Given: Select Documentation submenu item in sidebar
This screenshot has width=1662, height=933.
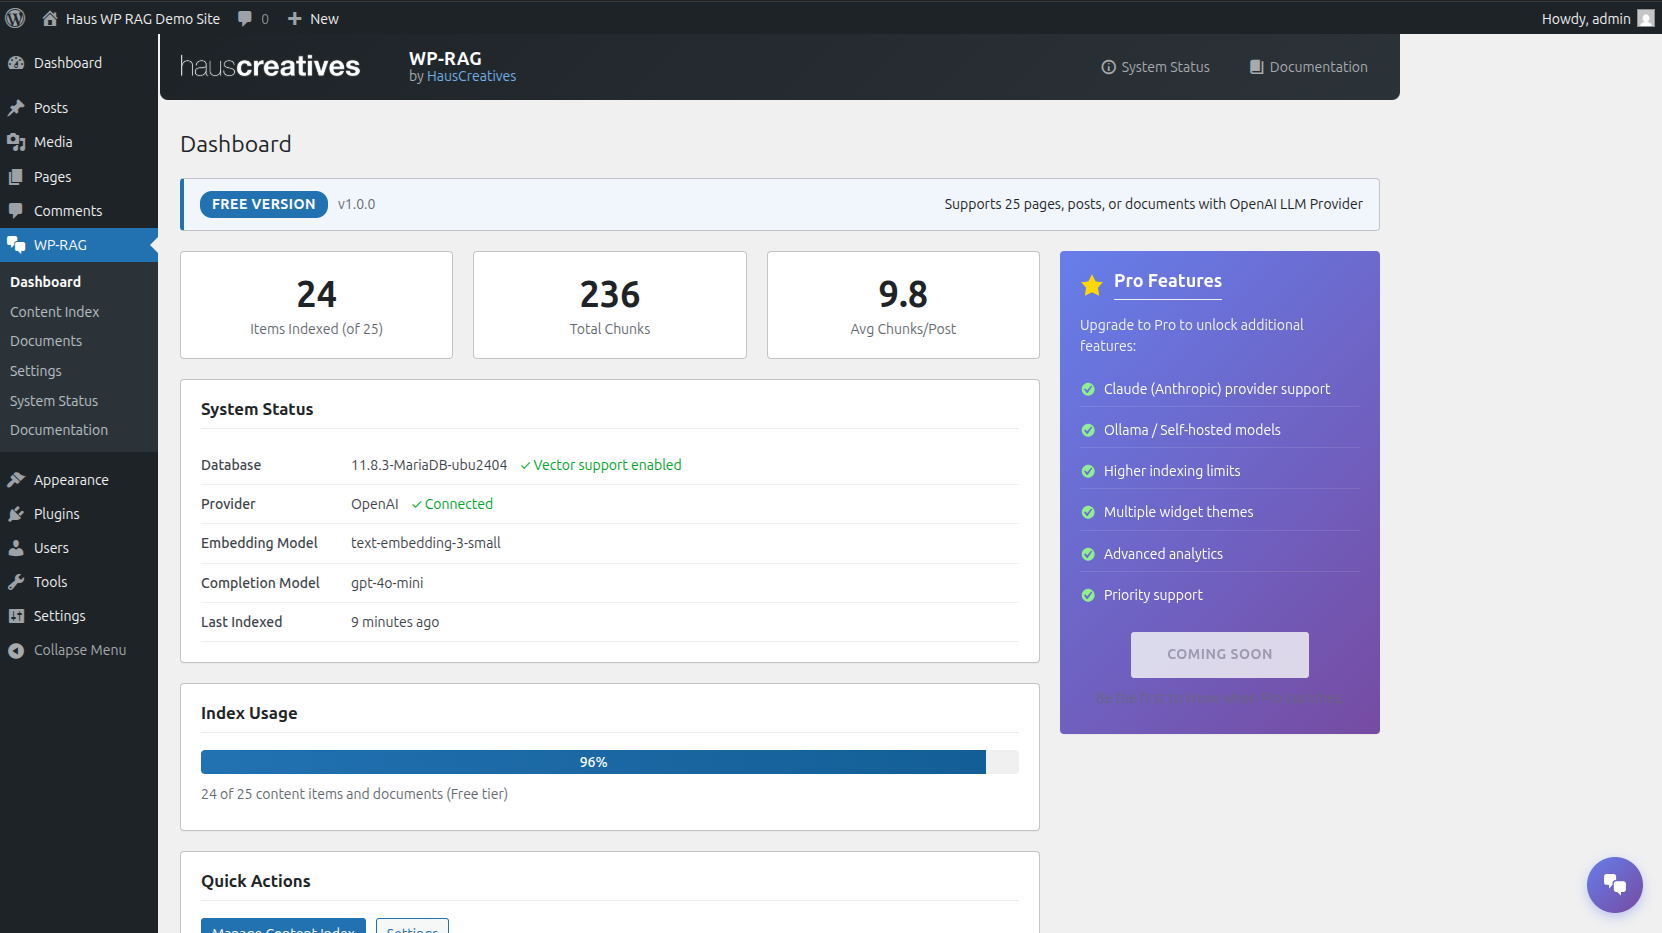Looking at the screenshot, I should coord(59,430).
